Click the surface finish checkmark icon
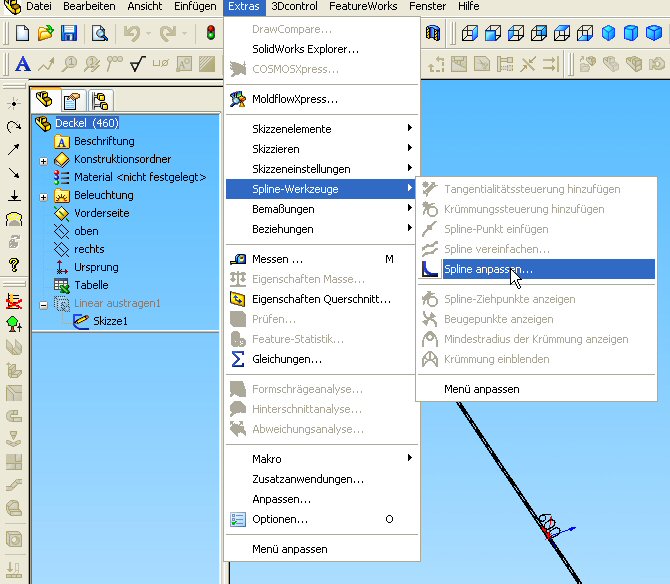Screen dimensions: 670x584 tap(138, 64)
